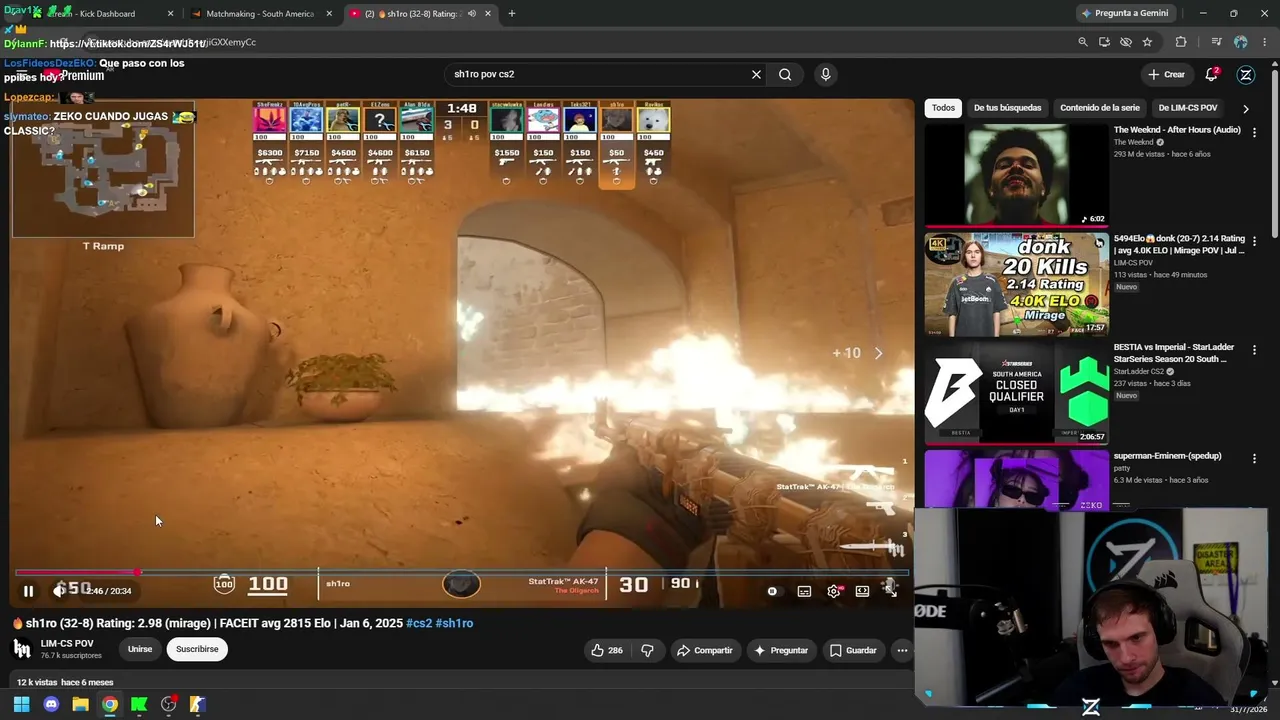Screen dimensions: 1280x720
Task: Select the Todos filter chip
Action: pyautogui.click(x=943, y=108)
